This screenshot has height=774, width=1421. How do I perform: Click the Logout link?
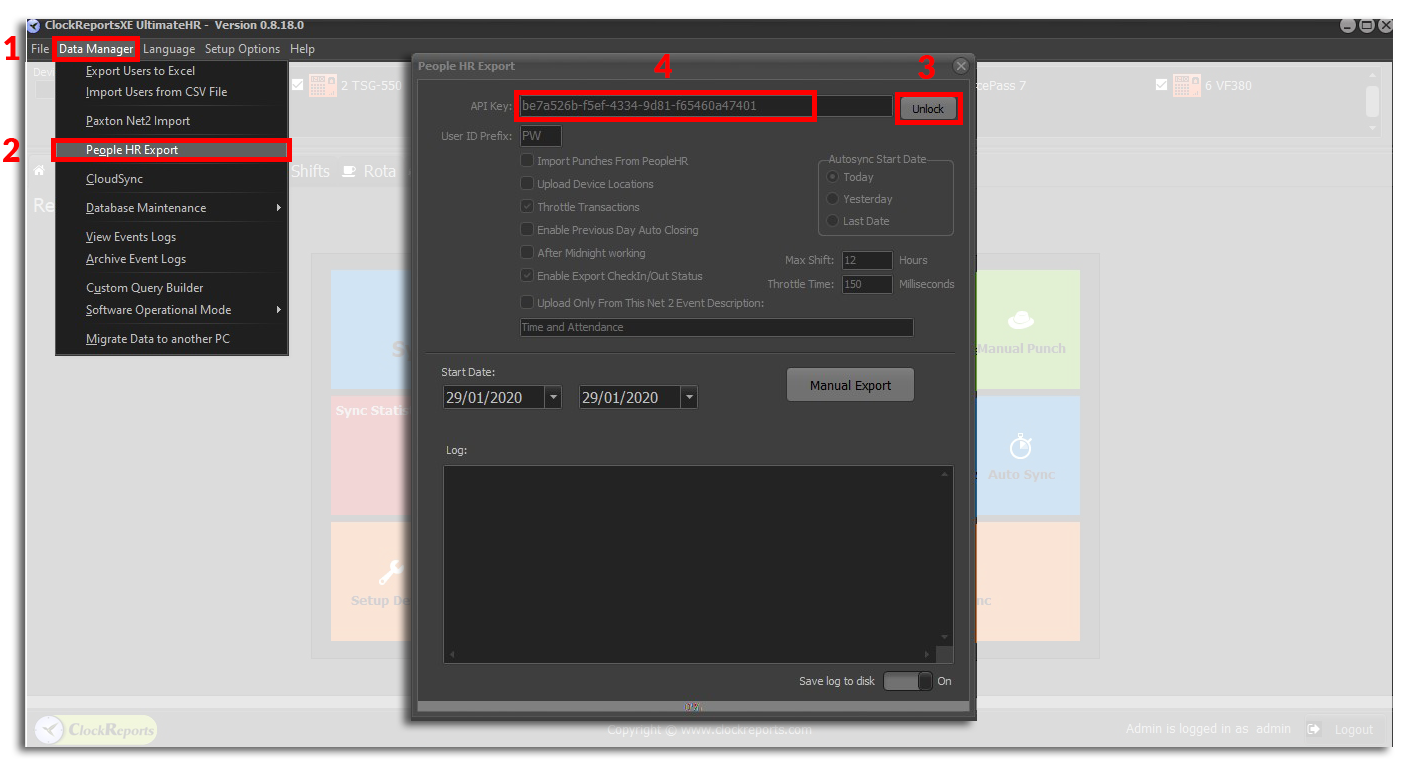(1353, 729)
